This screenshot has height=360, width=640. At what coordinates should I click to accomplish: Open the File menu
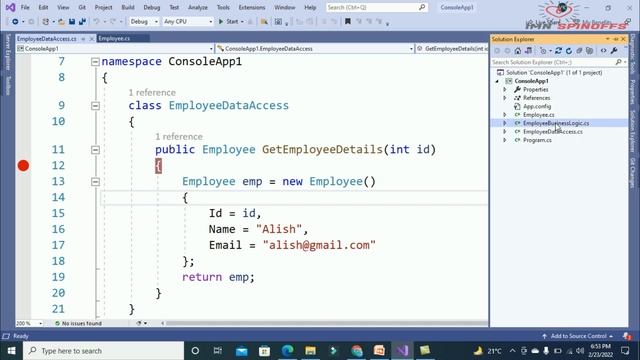coord(25,7)
